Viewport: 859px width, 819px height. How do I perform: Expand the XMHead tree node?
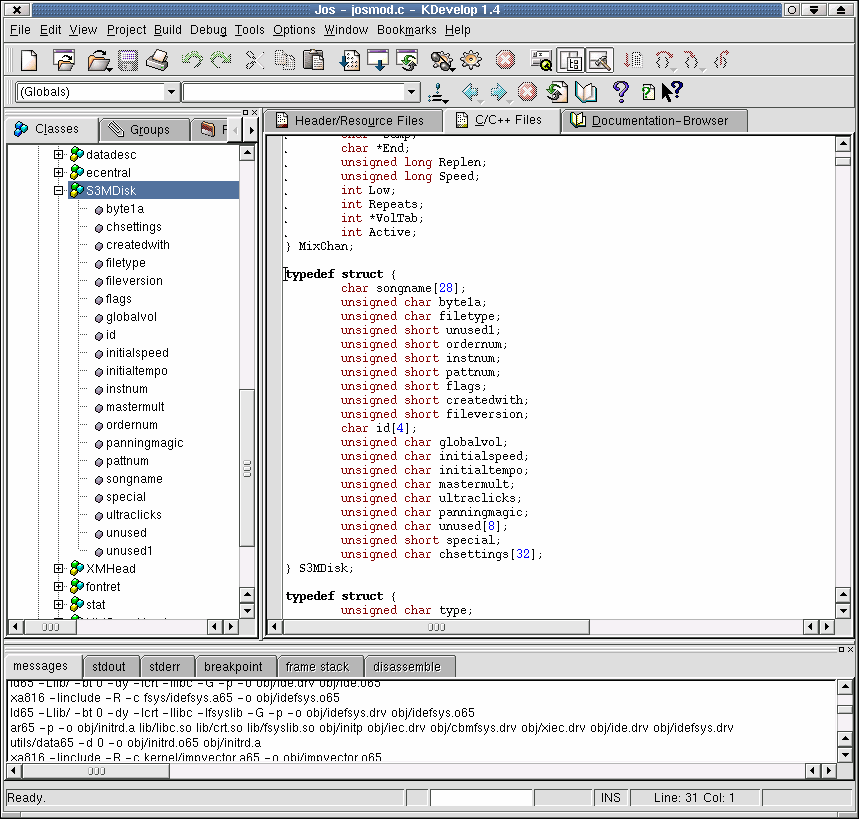pyautogui.click(x=59, y=569)
